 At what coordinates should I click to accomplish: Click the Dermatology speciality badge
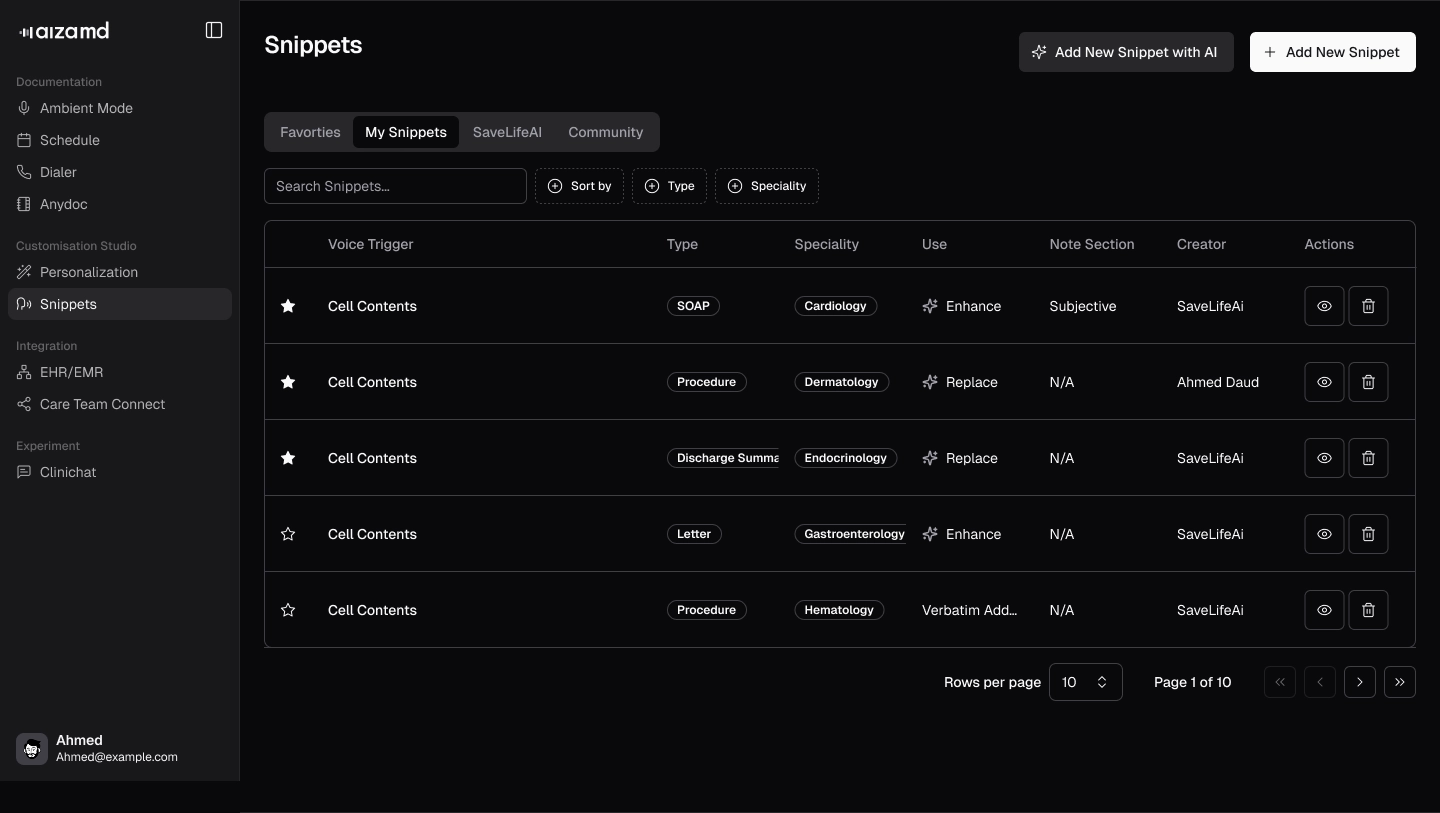pos(842,382)
